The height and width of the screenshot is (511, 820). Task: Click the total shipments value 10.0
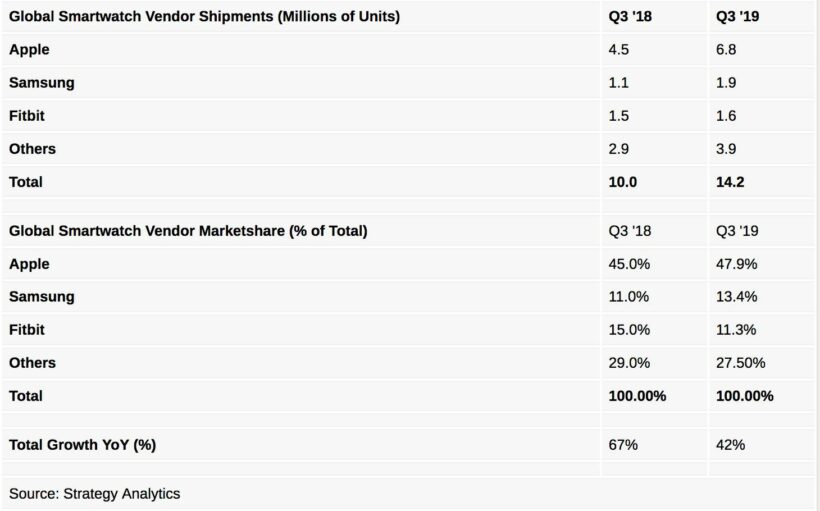(623, 182)
